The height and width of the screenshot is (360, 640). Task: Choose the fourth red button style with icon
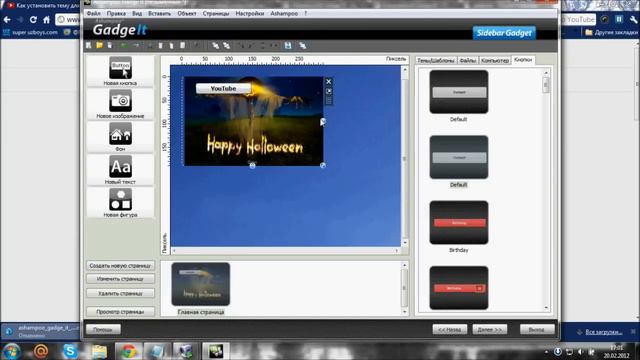pyautogui.click(x=459, y=288)
